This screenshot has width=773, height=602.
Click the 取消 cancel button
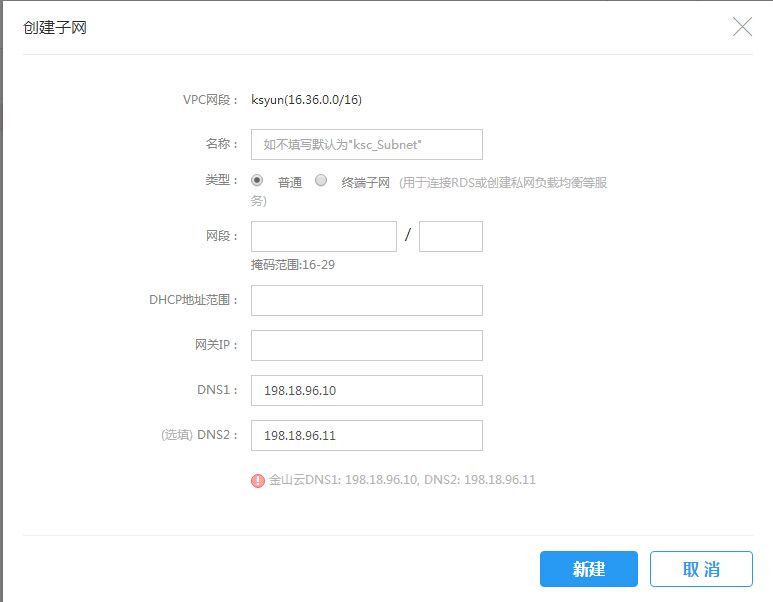pyautogui.click(x=701, y=569)
